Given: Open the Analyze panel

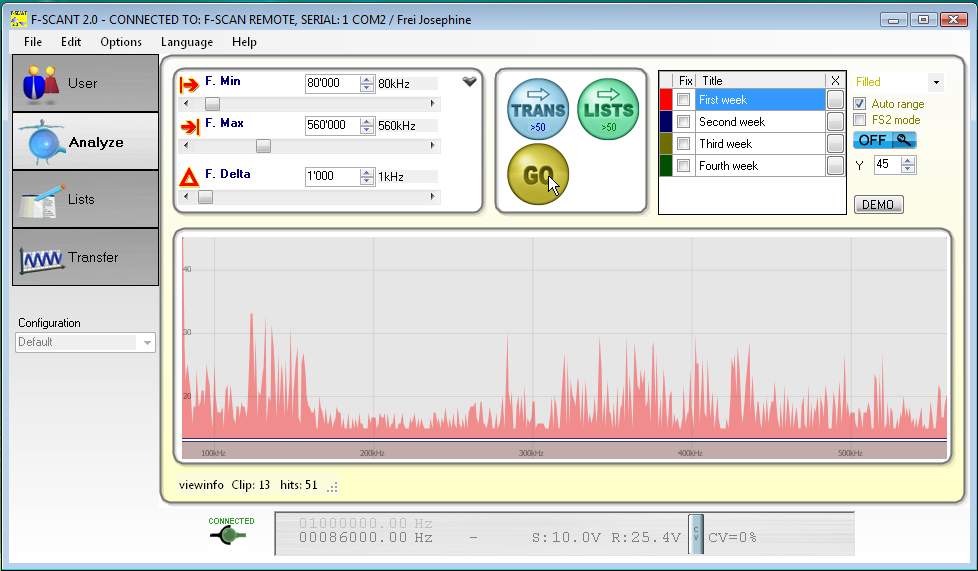Looking at the screenshot, I should (85, 141).
